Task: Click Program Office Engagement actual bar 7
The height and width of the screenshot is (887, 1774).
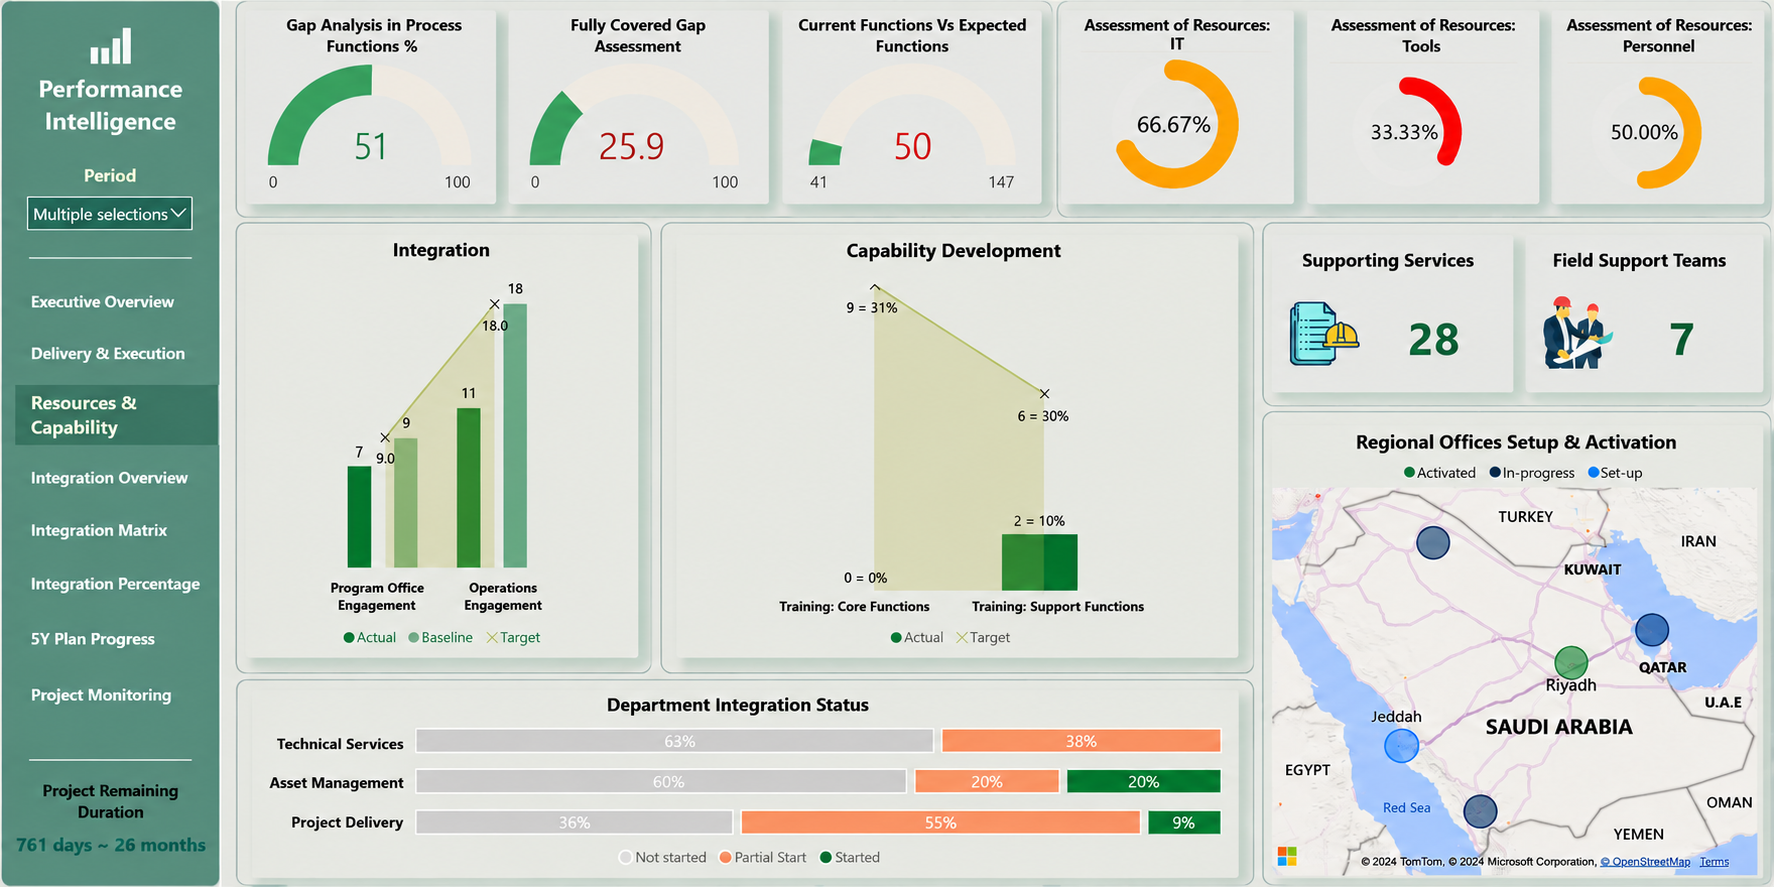Action: (x=359, y=517)
